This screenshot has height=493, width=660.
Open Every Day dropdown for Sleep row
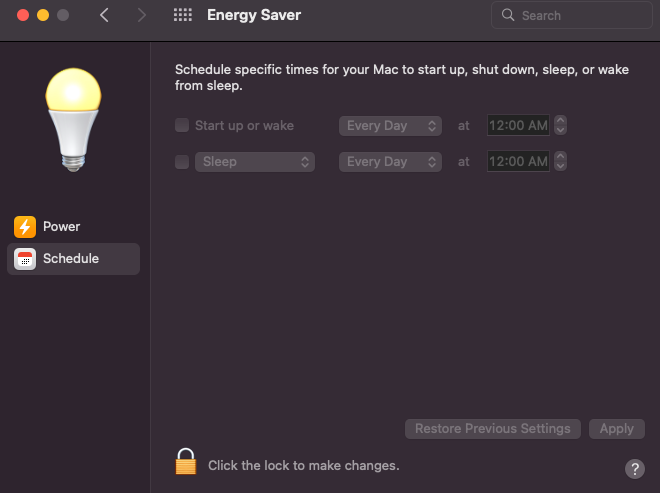390,161
